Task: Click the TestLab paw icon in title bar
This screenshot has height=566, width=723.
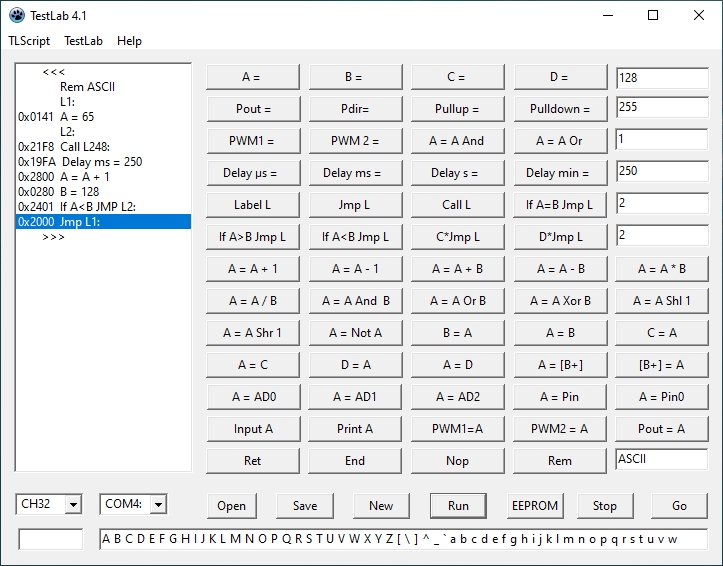Action: tap(16, 15)
